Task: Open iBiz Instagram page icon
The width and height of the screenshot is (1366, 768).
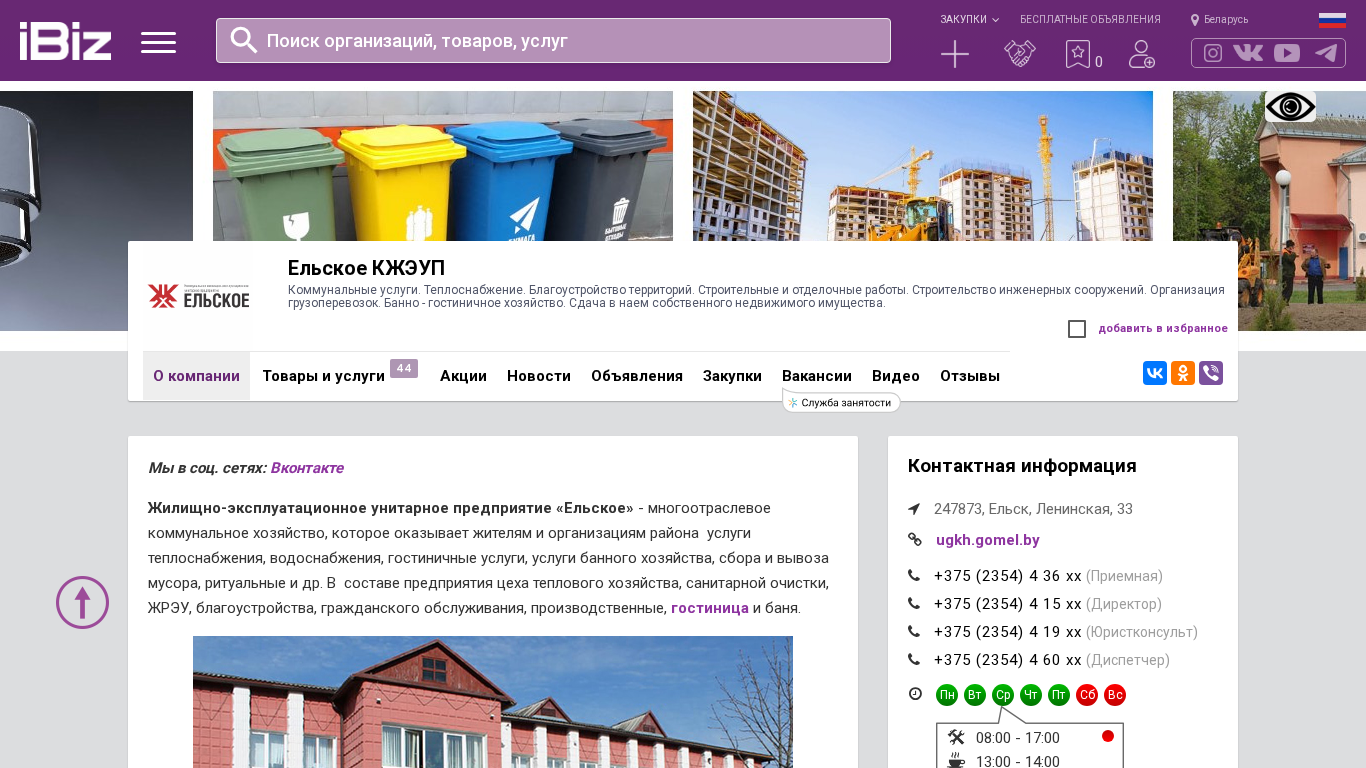Action: 1213,53
